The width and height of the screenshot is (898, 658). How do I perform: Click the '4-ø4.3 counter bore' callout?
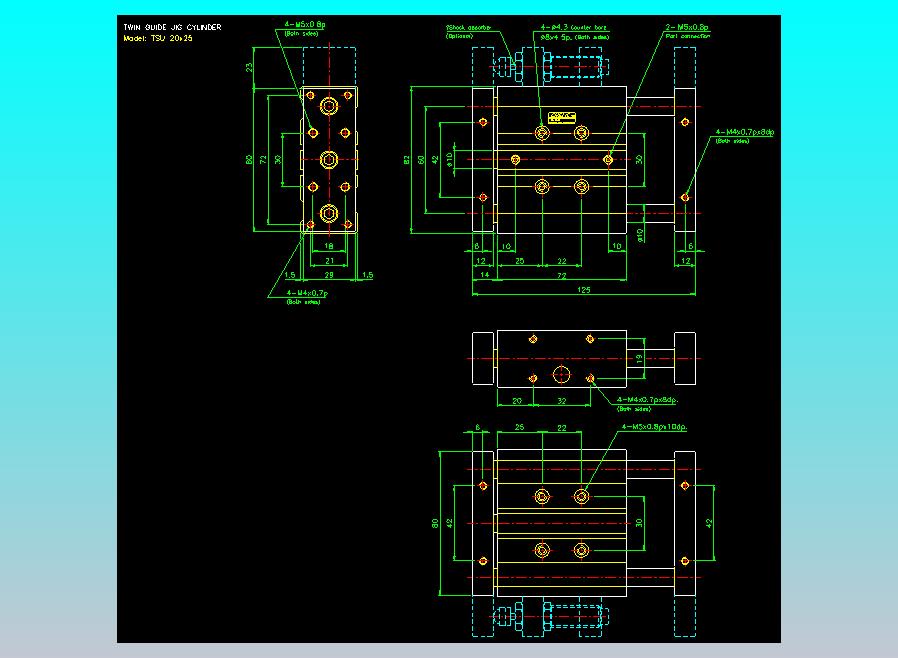tap(573, 27)
